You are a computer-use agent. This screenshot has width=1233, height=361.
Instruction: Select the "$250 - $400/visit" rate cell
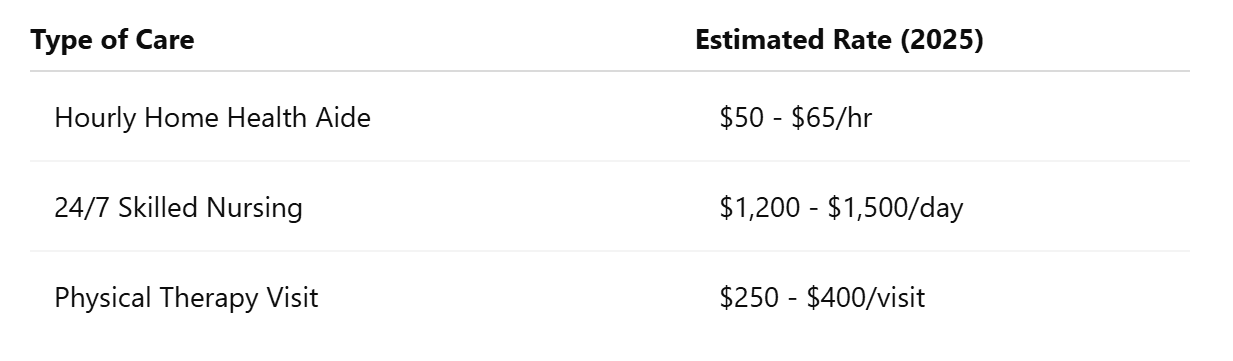click(x=822, y=298)
